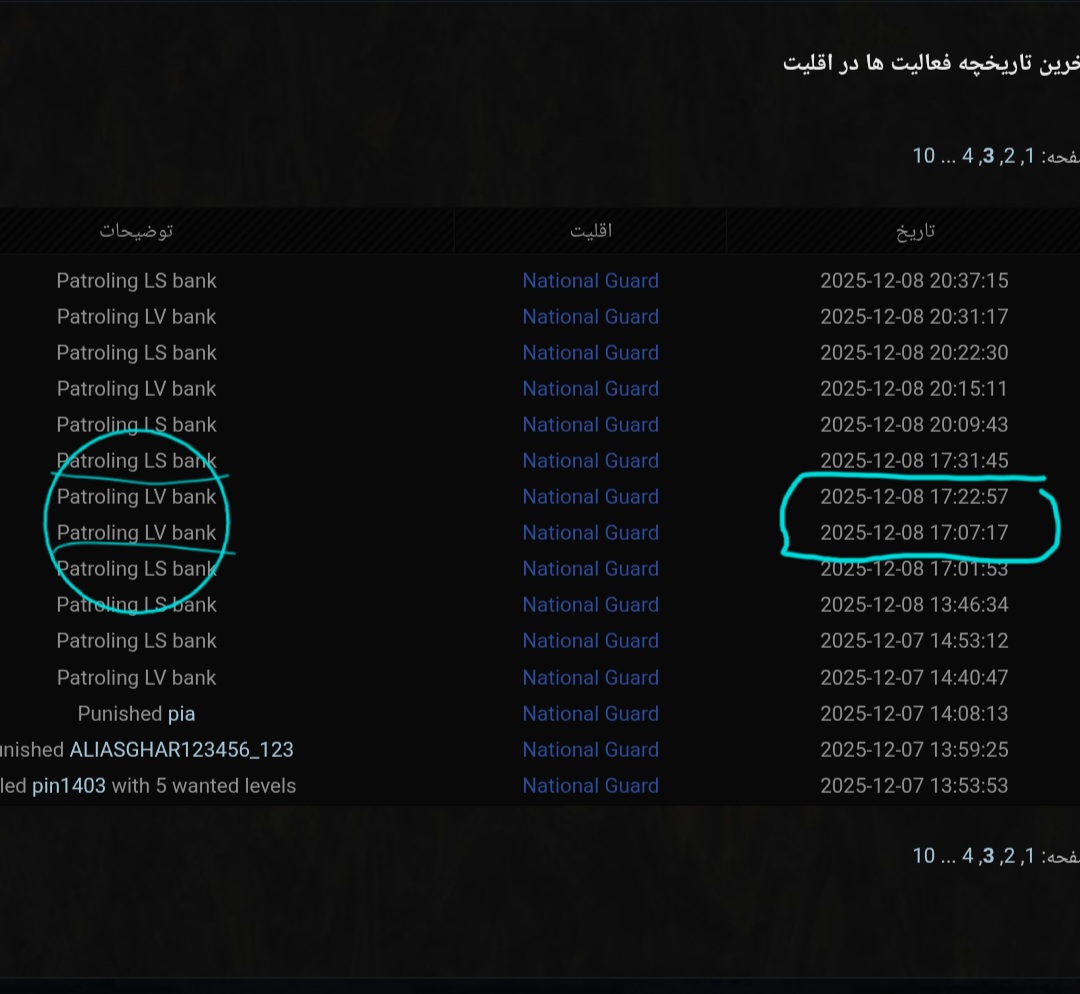The width and height of the screenshot is (1080, 994).
Task: Jump to page 10 in bottom pagination
Action: (x=923, y=855)
